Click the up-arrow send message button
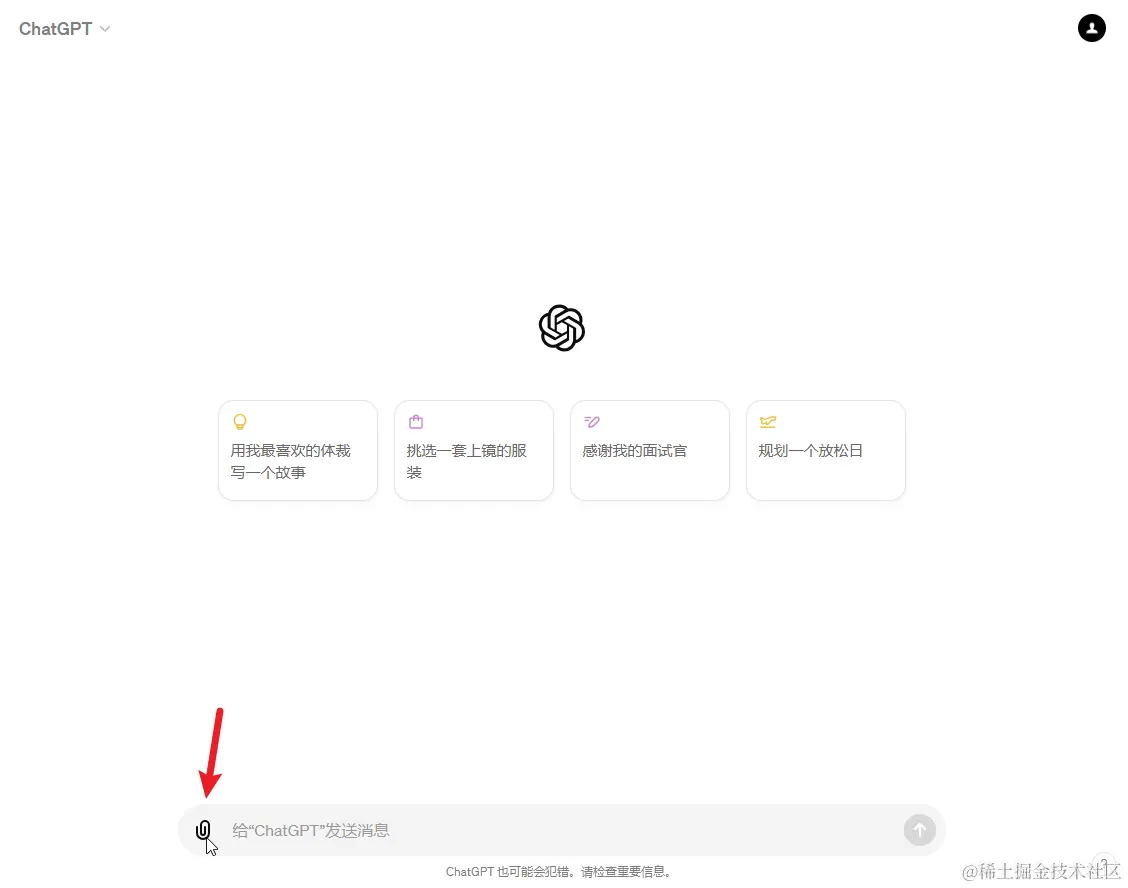The image size is (1128, 888). coord(919,830)
